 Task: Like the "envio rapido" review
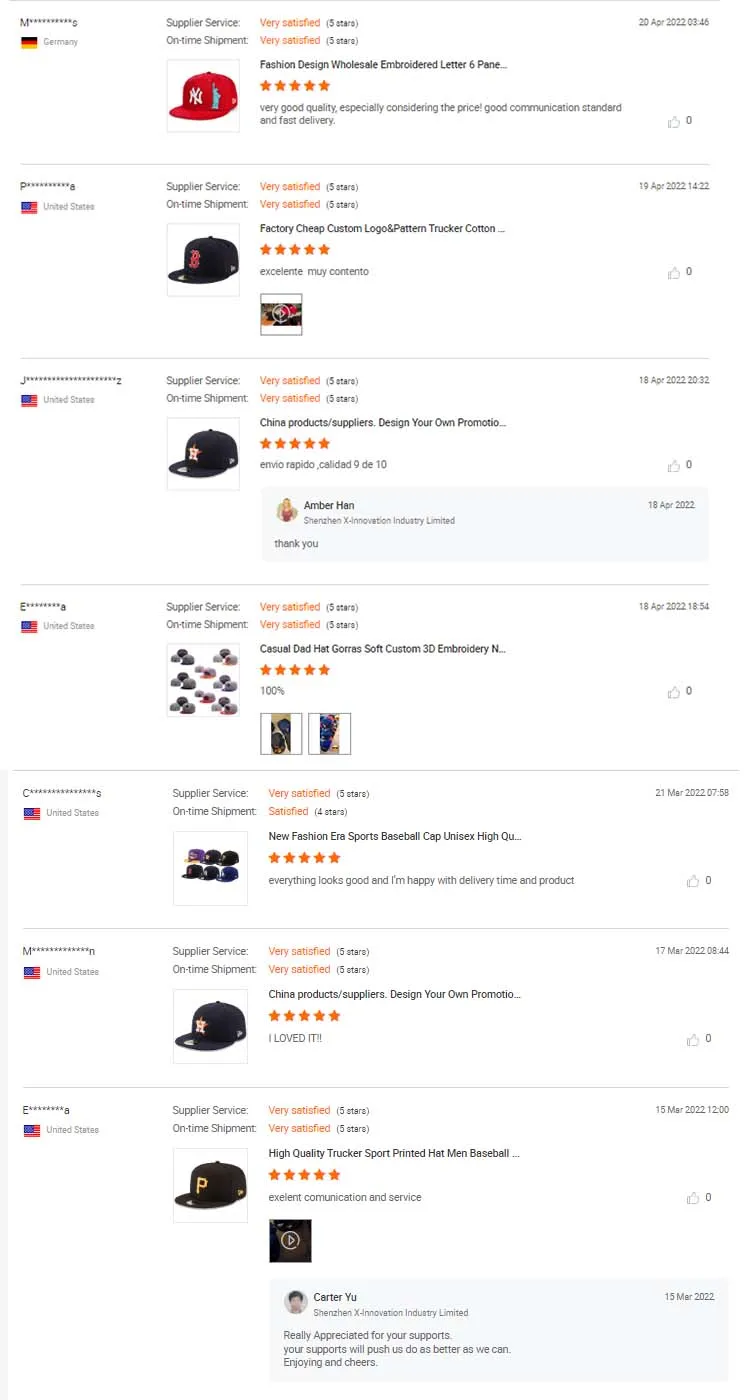pos(674,465)
